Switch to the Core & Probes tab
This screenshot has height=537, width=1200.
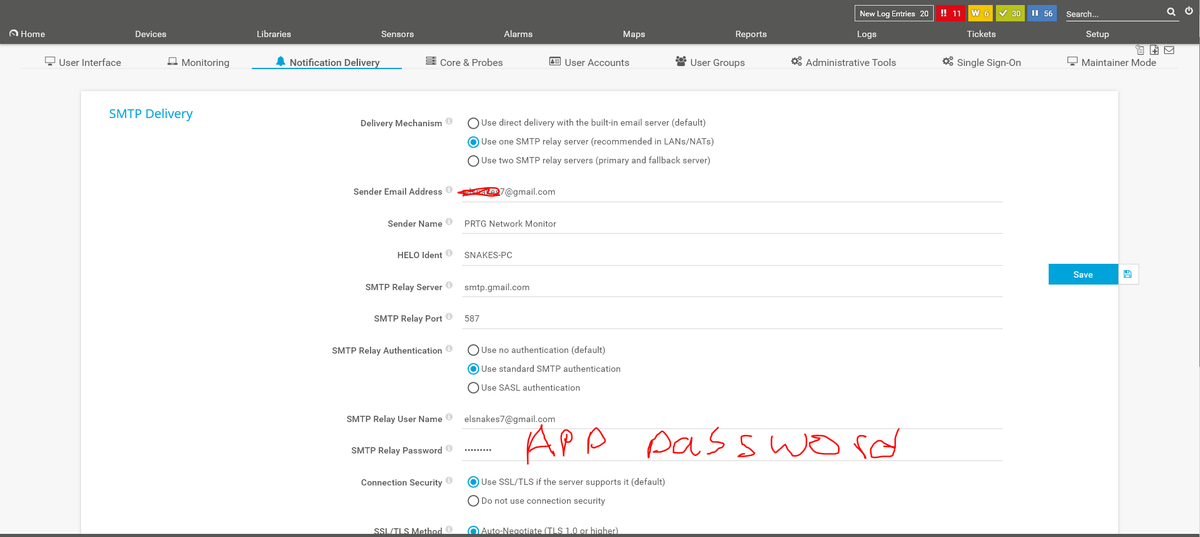click(464, 62)
